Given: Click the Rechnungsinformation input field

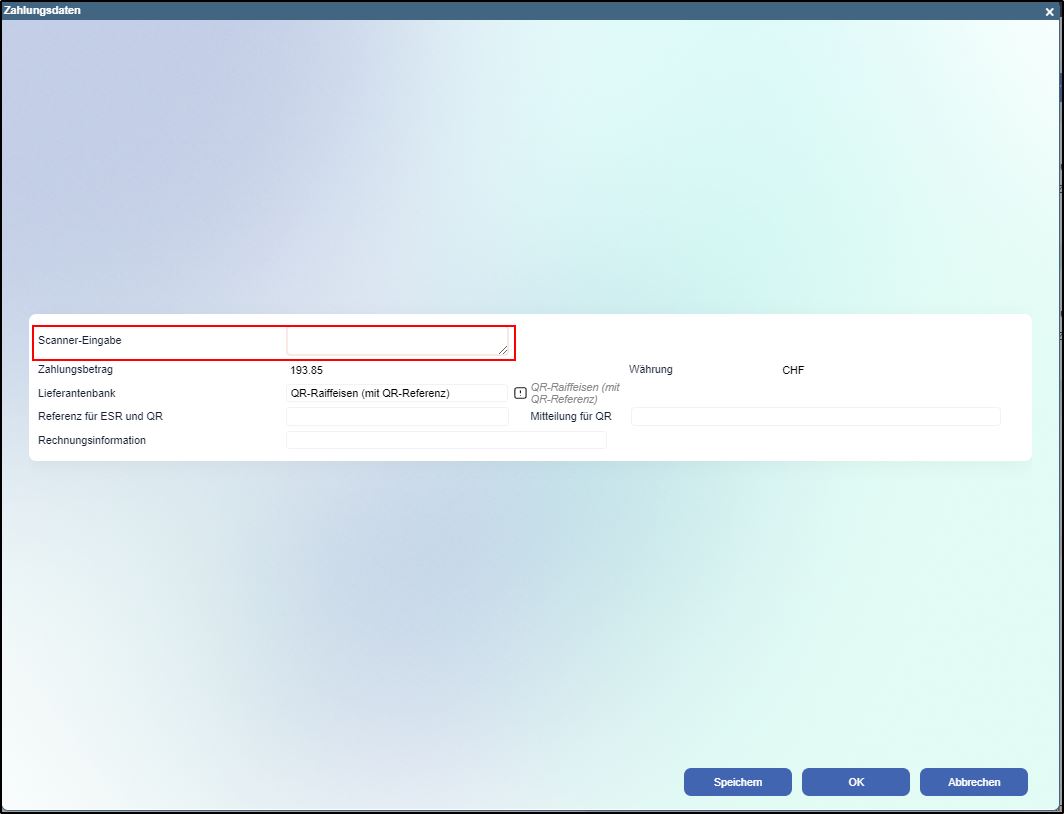Looking at the screenshot, I should pyautogui.click(x=446, y=440).
